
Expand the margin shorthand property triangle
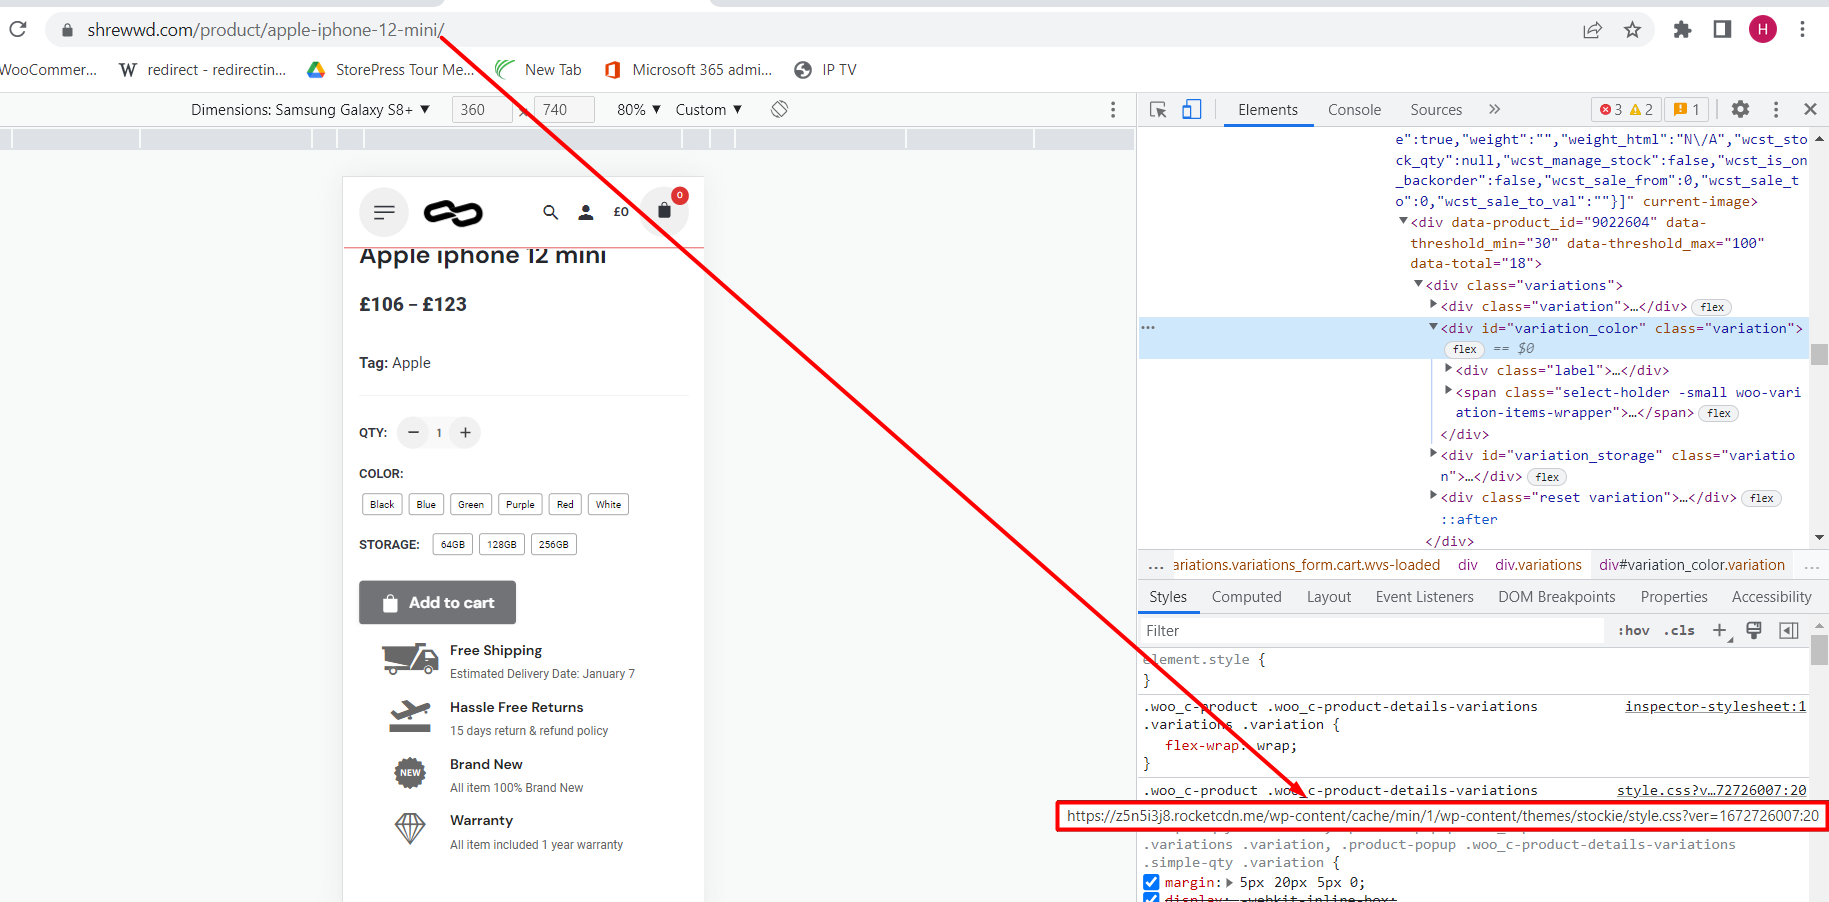point(1229,882)
